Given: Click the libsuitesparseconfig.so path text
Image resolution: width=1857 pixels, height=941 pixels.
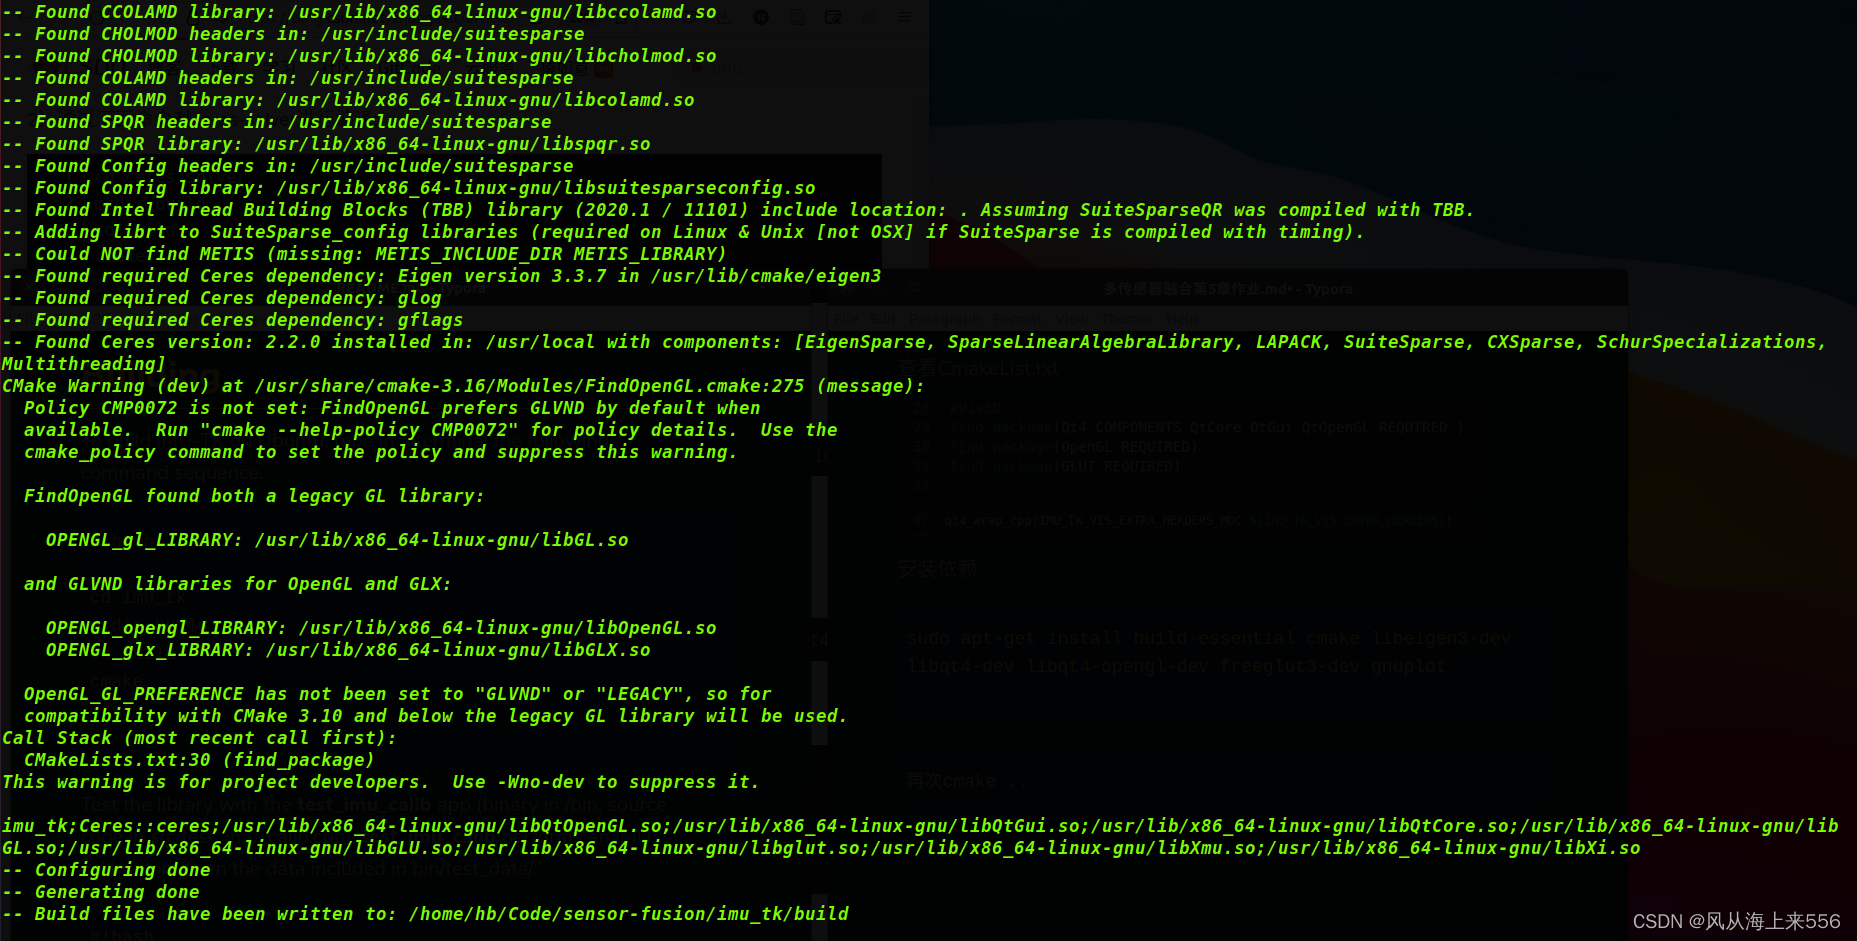Looking at the screenshot, I should tap(546, 188).
